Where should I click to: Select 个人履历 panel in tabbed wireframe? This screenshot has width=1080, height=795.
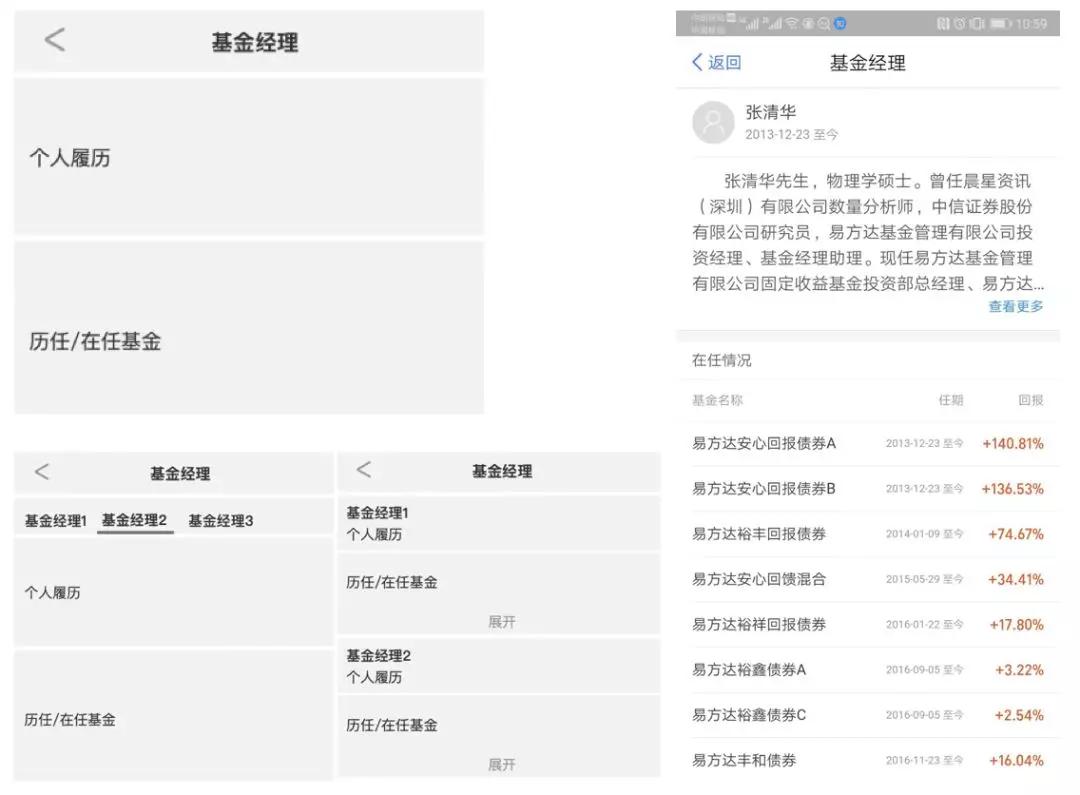tap(174, 592)
